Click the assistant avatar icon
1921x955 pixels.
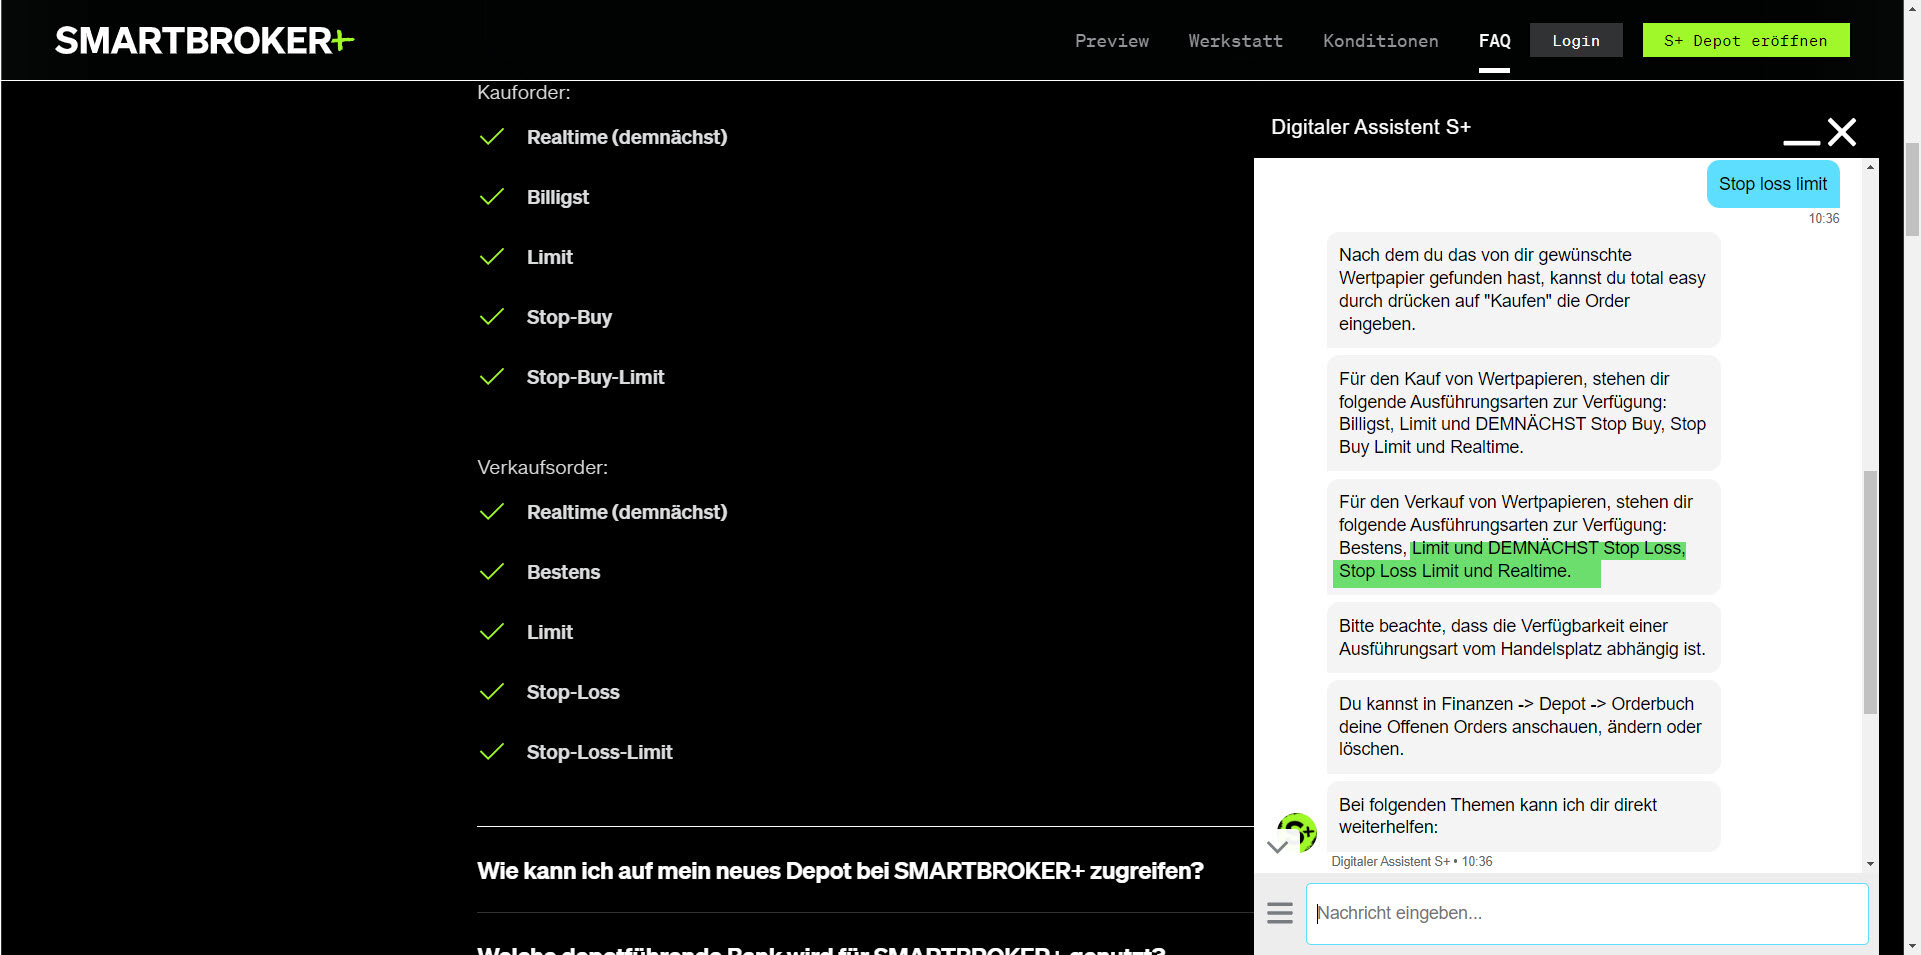click(x=1299, y=832)
